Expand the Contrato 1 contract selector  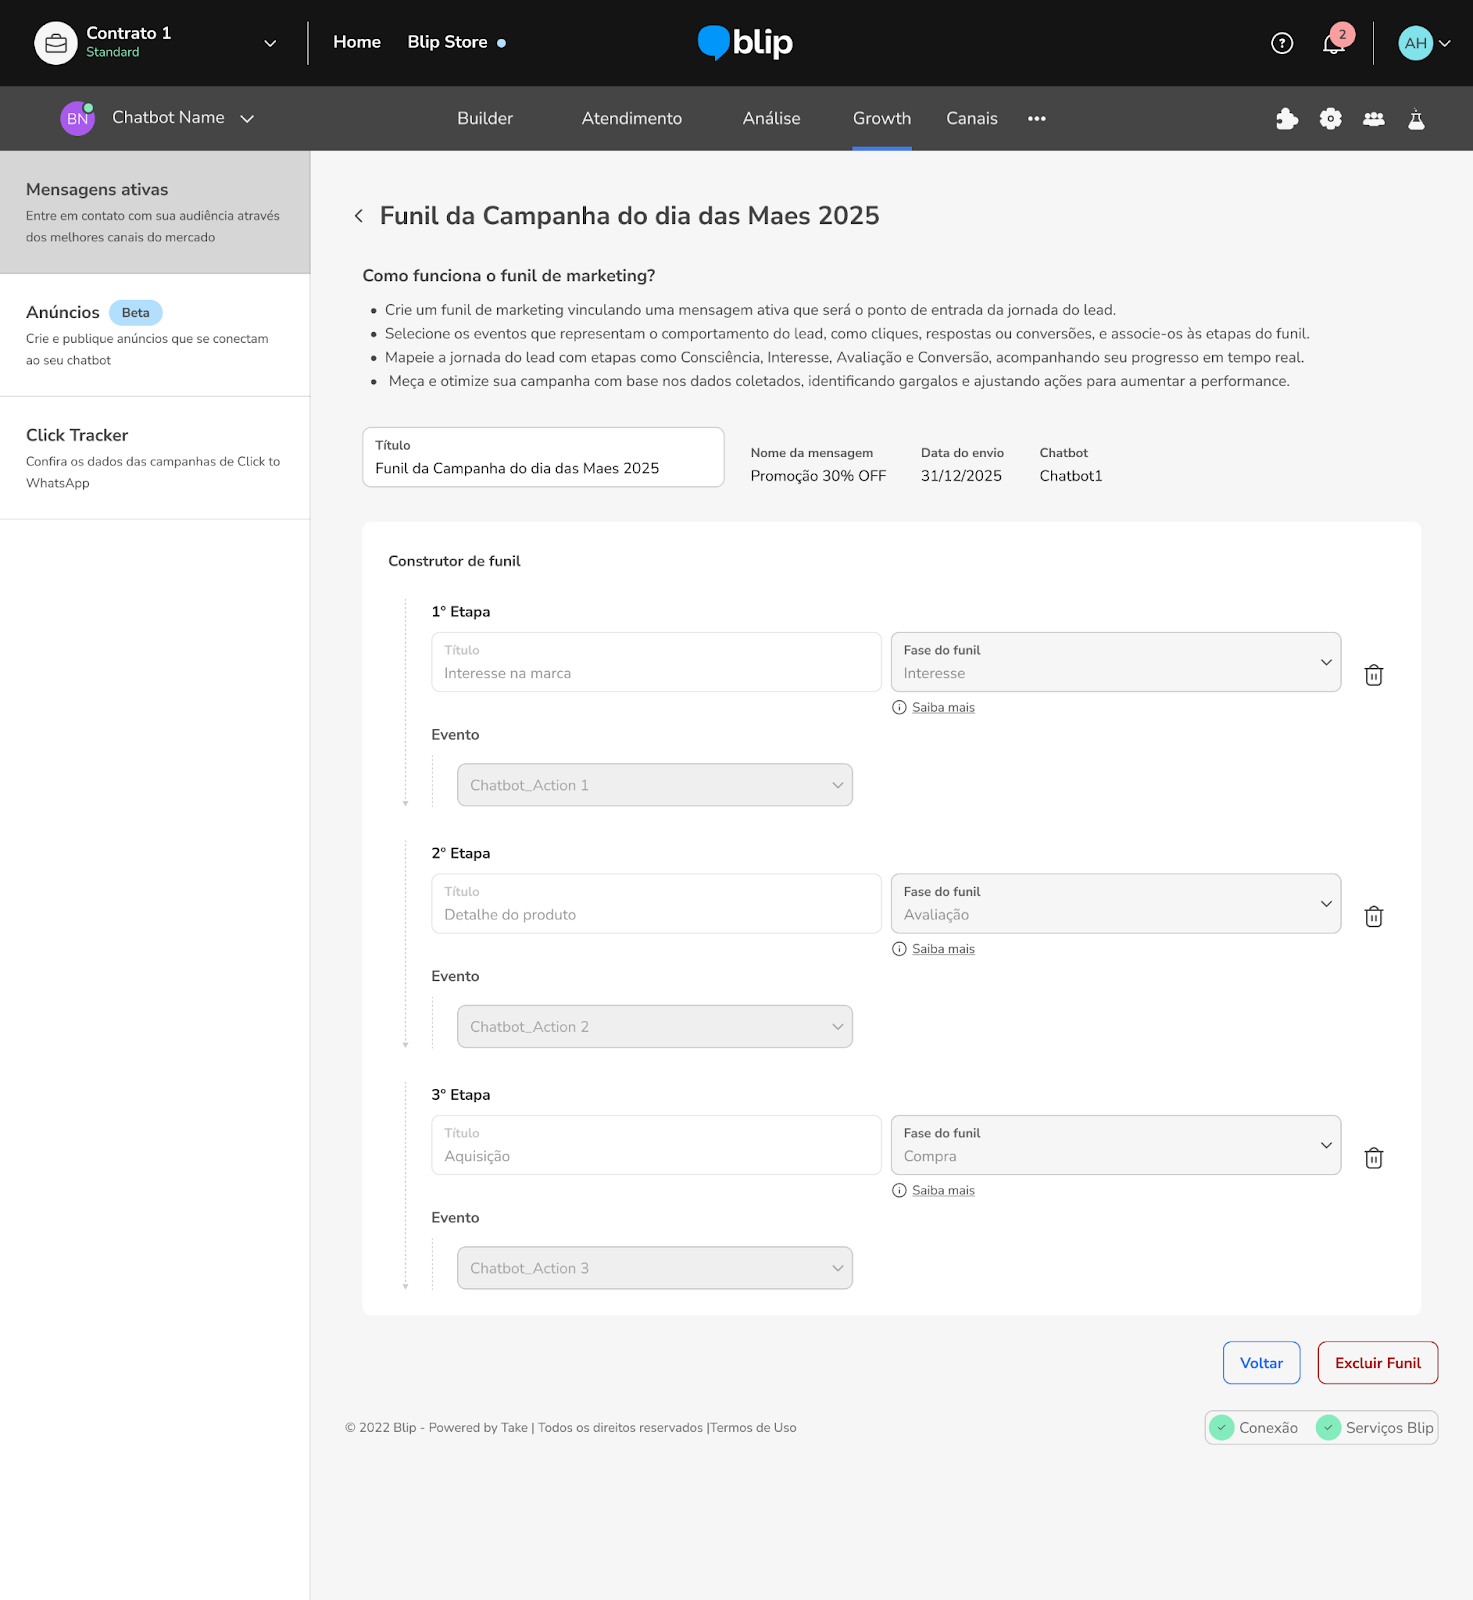269,43
